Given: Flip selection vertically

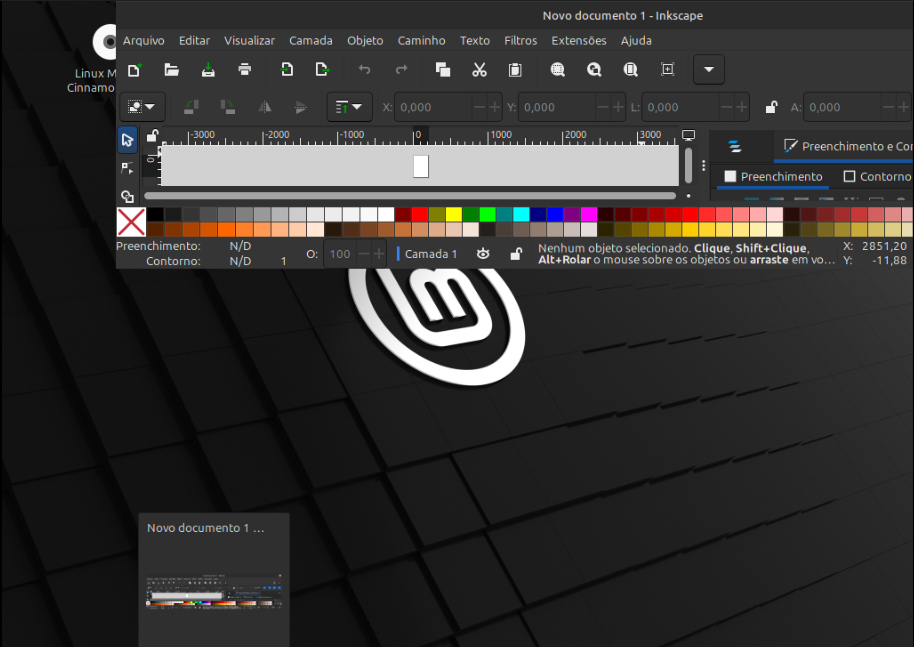Looking at the screenshot, I should pyautogui.click(x=301, y=107).
